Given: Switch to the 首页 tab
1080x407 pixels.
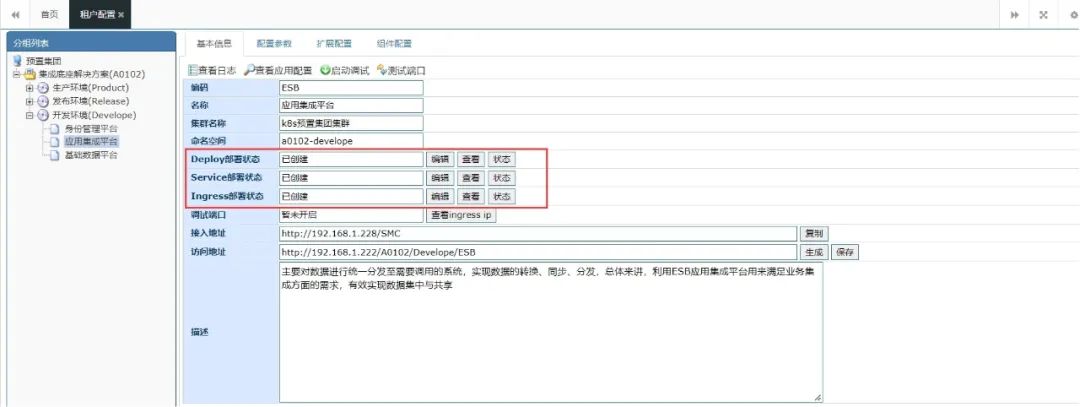Looking at the screenshot, I should (x=50, y=14).
